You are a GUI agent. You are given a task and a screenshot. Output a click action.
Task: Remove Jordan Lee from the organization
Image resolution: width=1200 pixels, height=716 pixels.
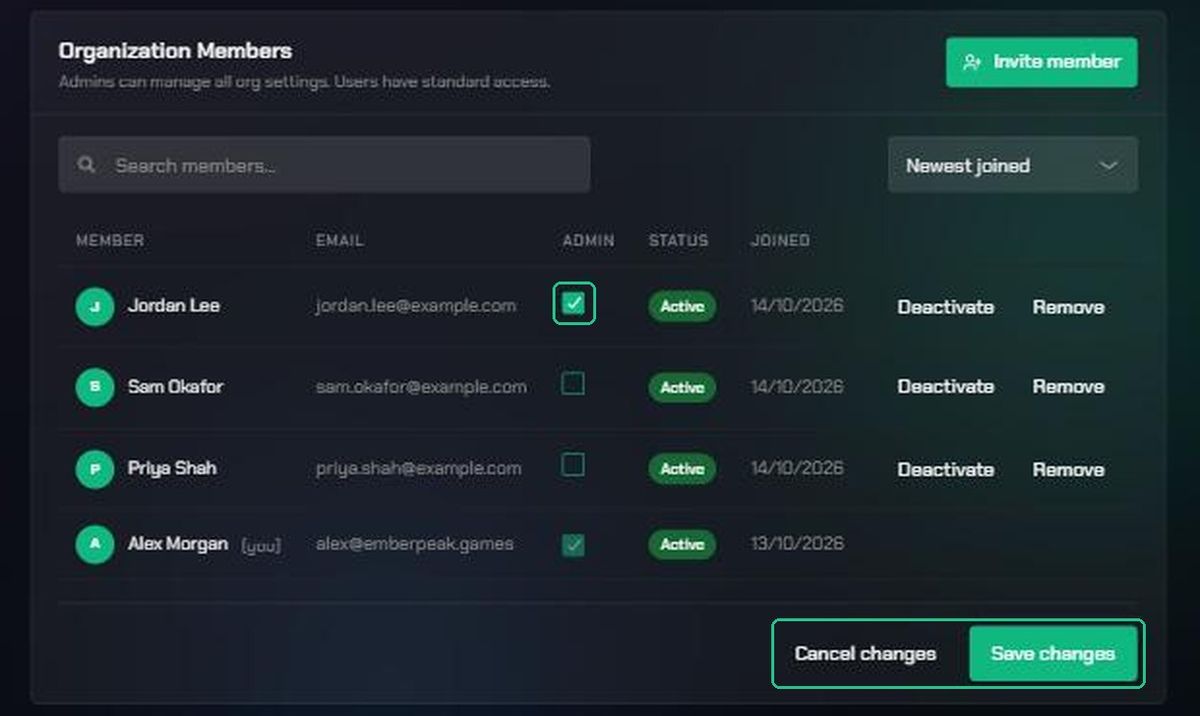(1068, 307)
